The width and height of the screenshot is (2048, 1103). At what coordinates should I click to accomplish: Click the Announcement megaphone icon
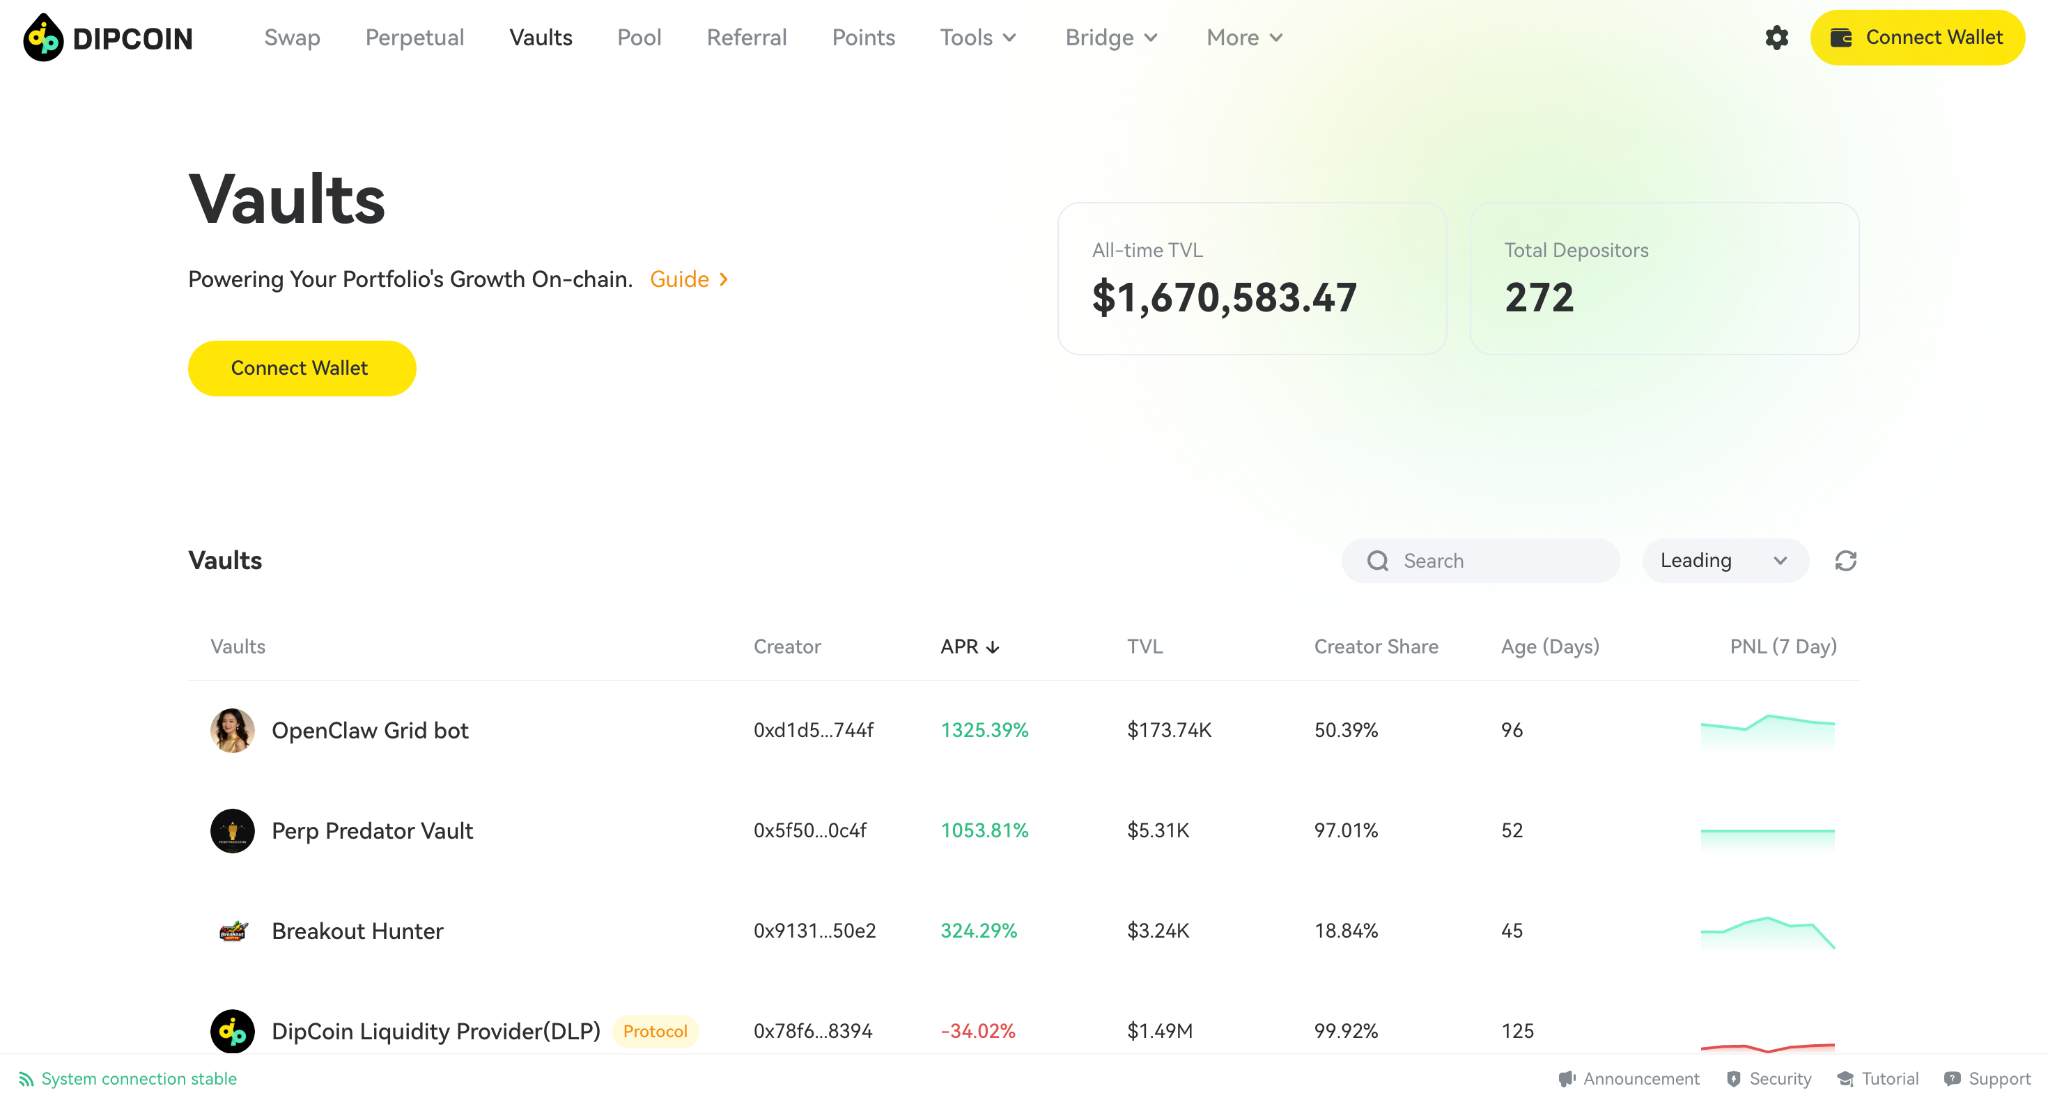click(1567, 1079)
